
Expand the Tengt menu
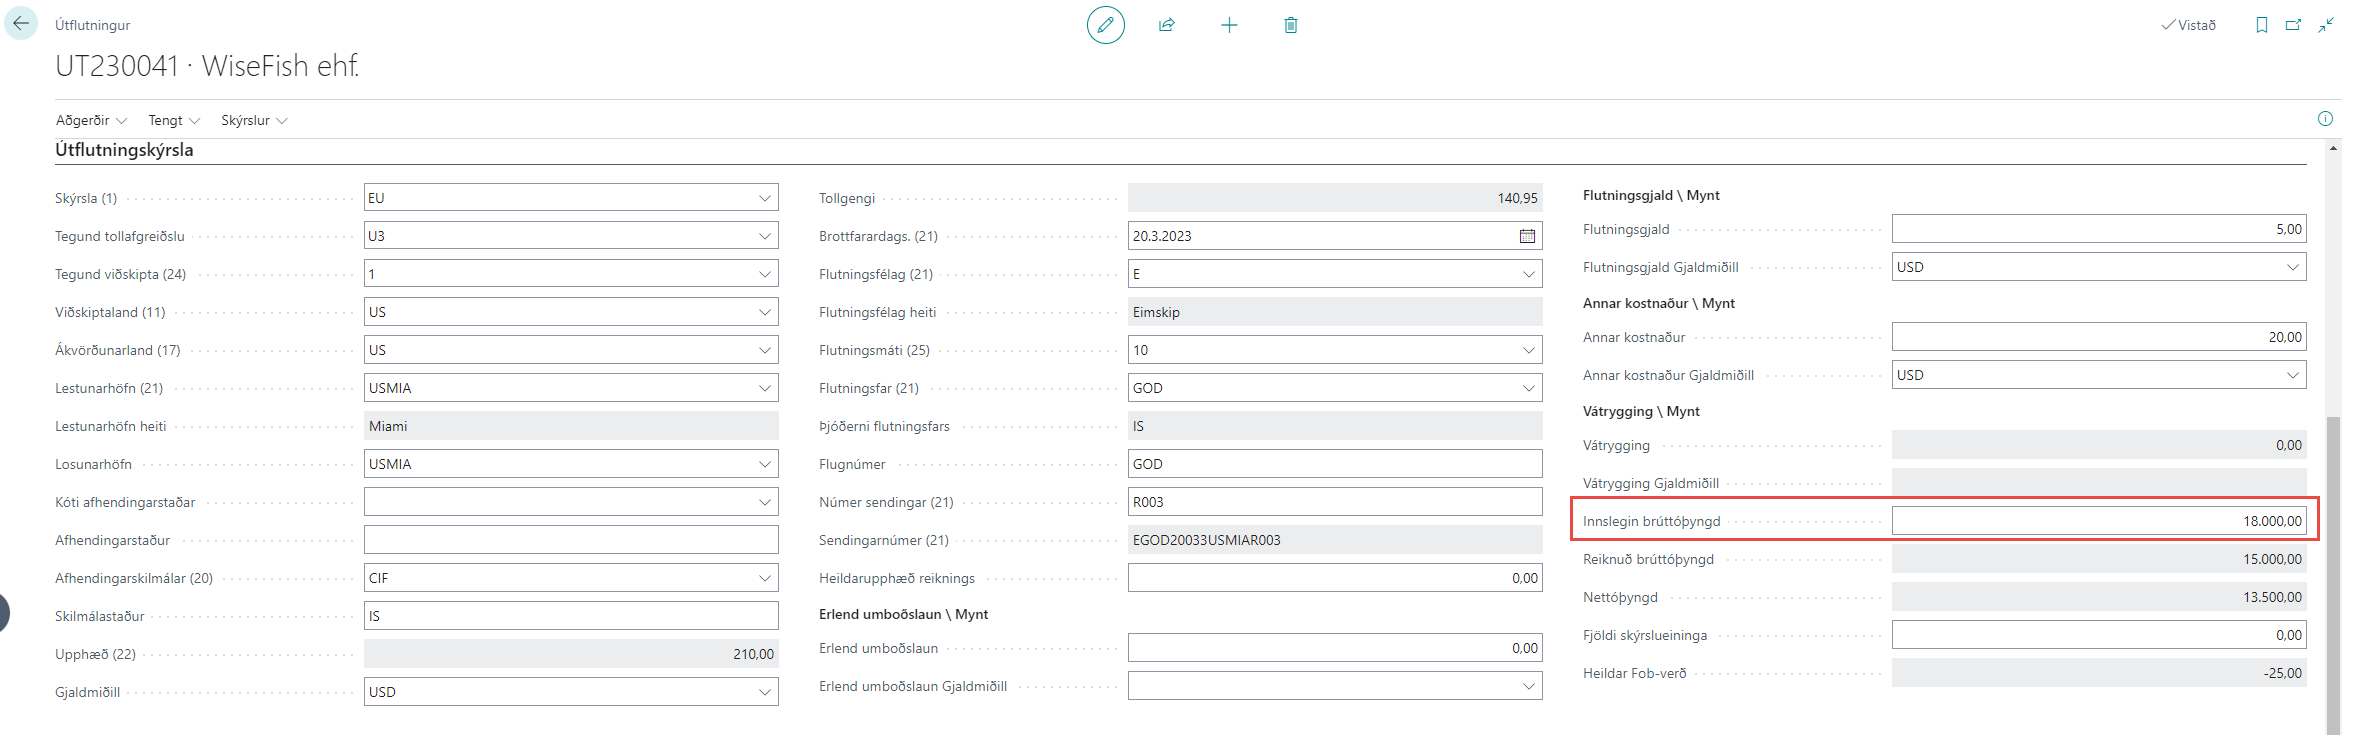point(174,120)
